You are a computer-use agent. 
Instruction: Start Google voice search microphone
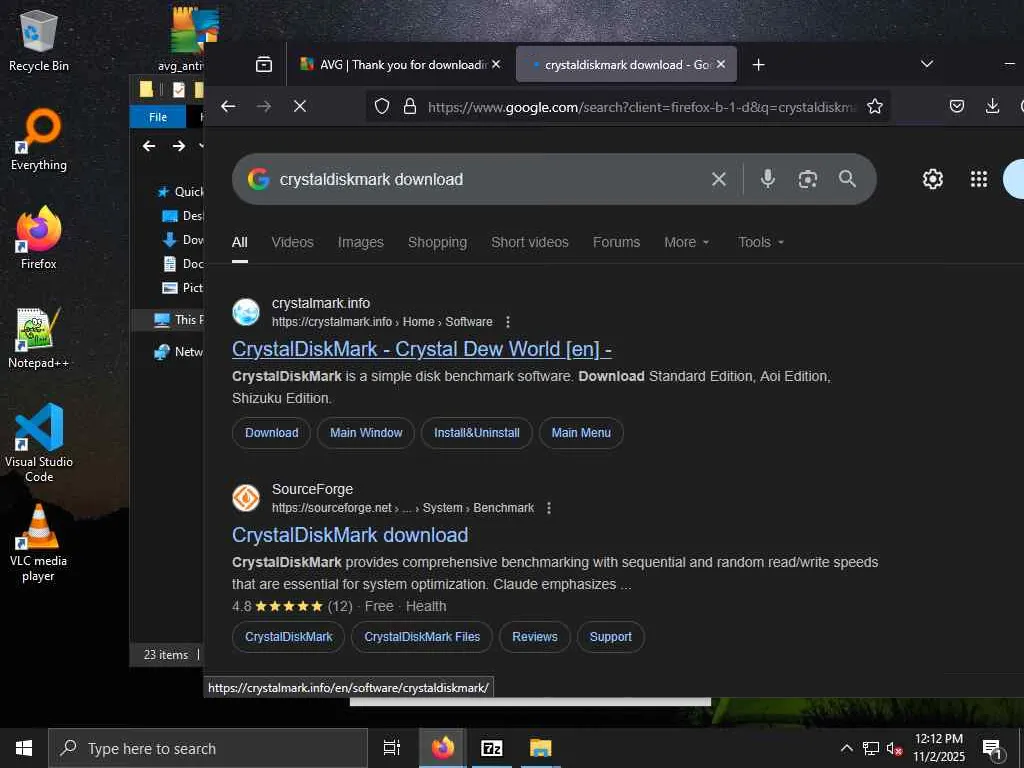click(768, 179)
